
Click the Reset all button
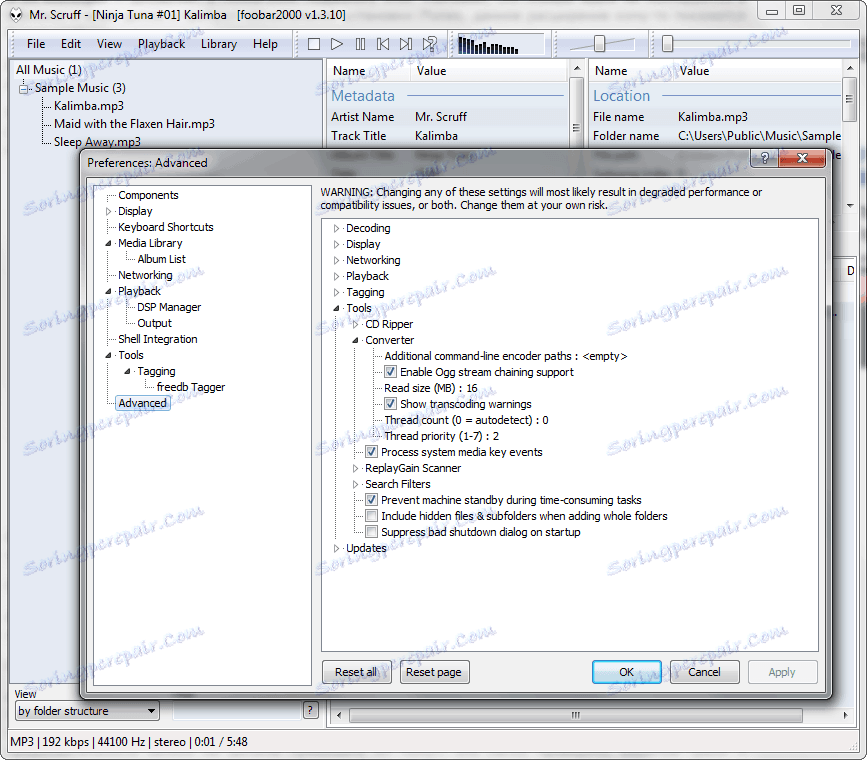point(357,672)
